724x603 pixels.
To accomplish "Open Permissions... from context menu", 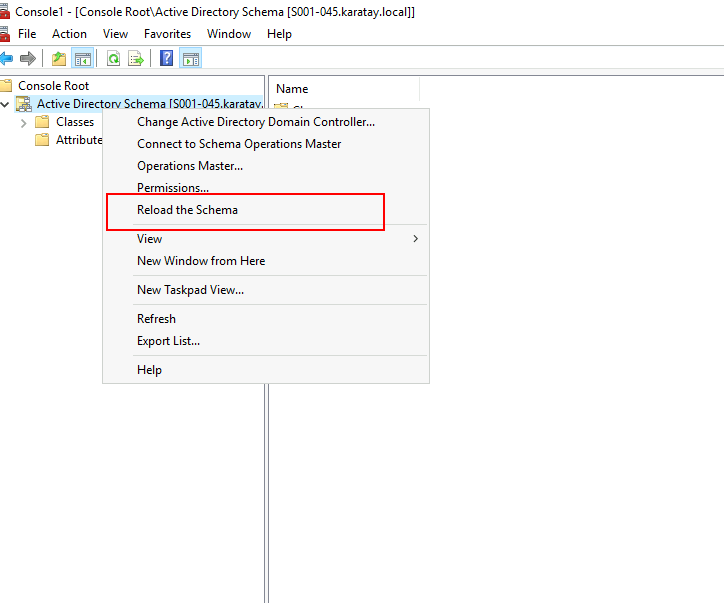I will point(266,187).
